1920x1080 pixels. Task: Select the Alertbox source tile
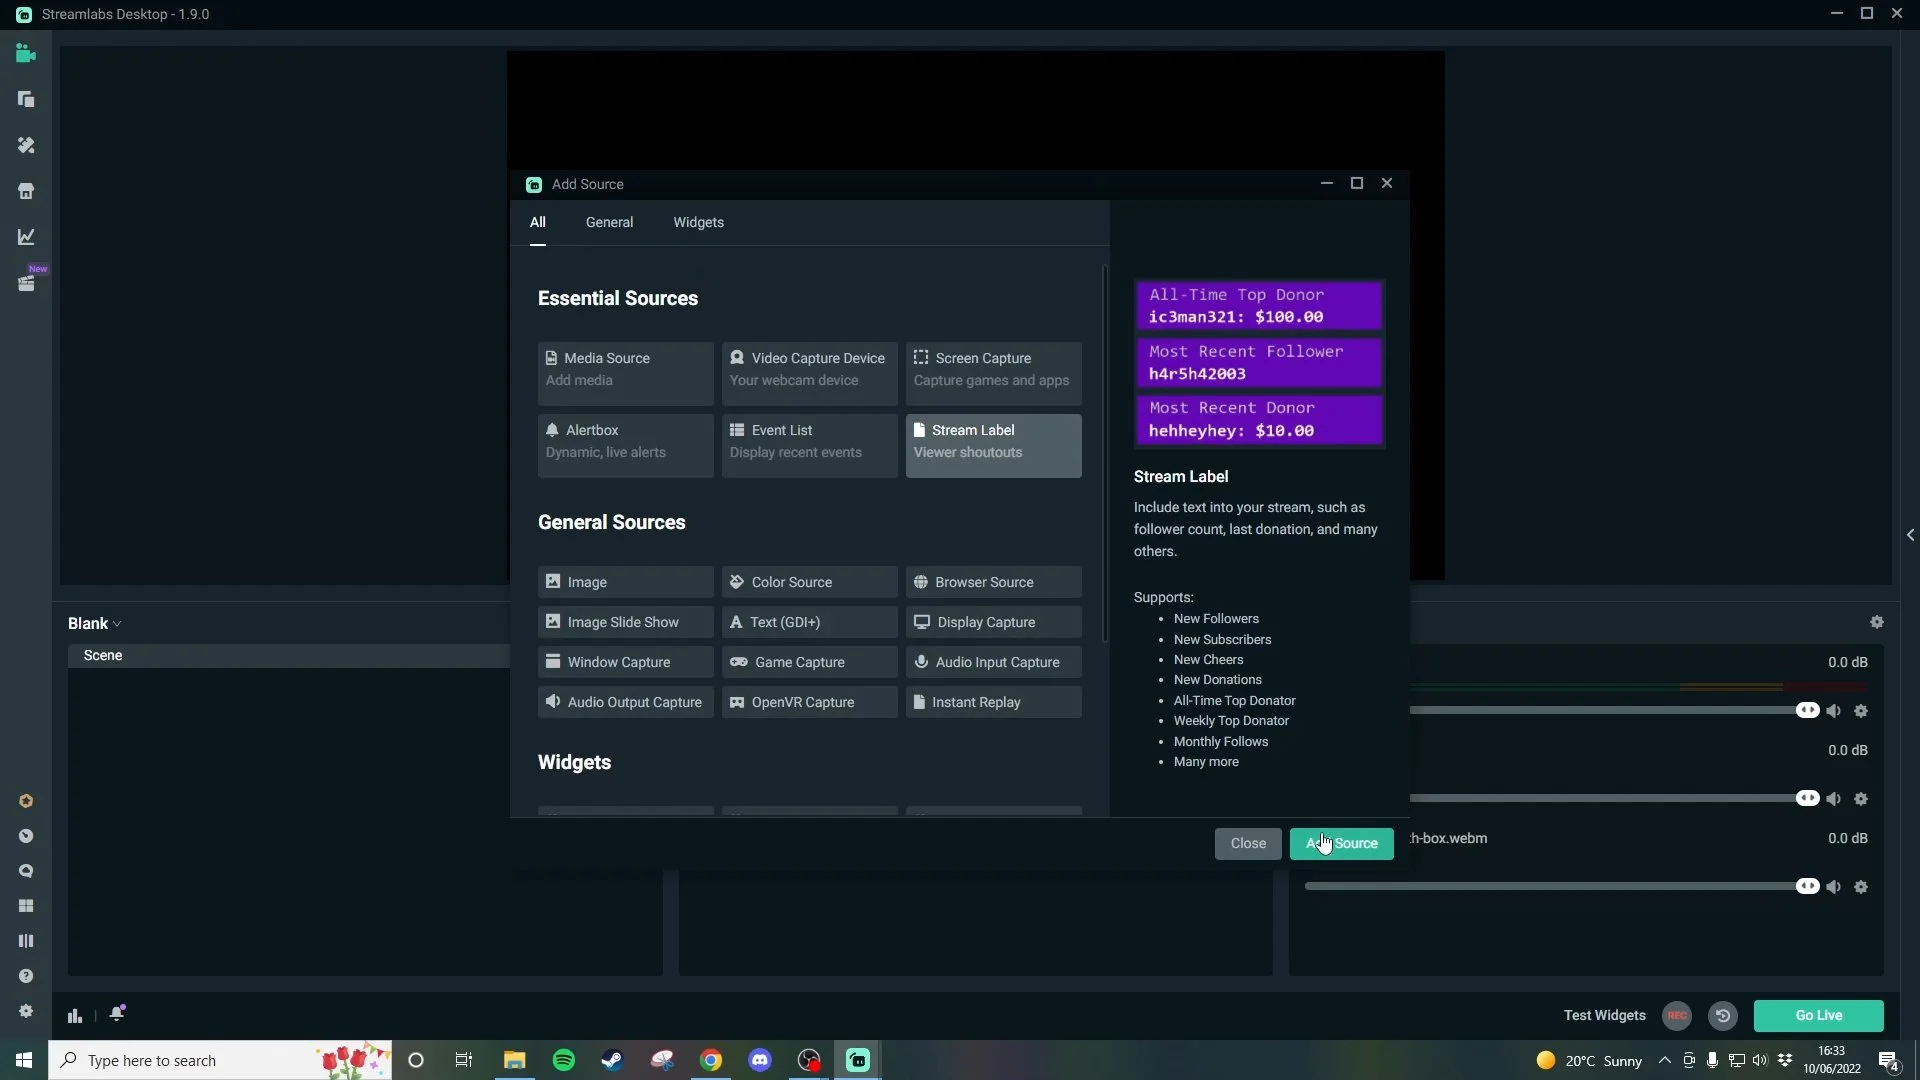(x=626, y=446)
